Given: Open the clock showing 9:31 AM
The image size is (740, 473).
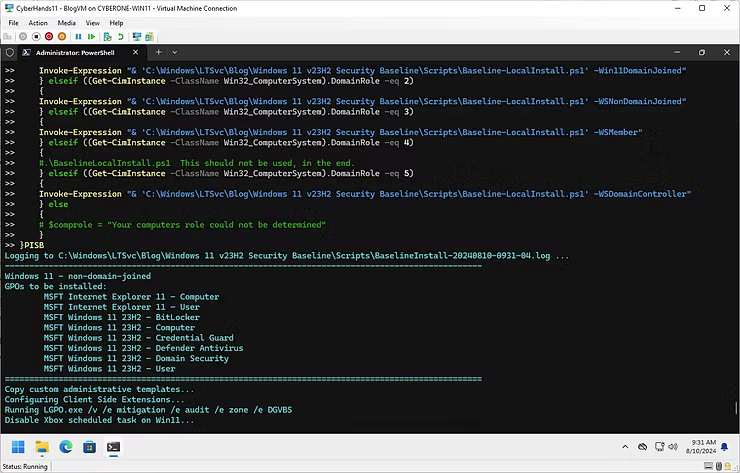Looking at the screenshot, I should point(701,447).
